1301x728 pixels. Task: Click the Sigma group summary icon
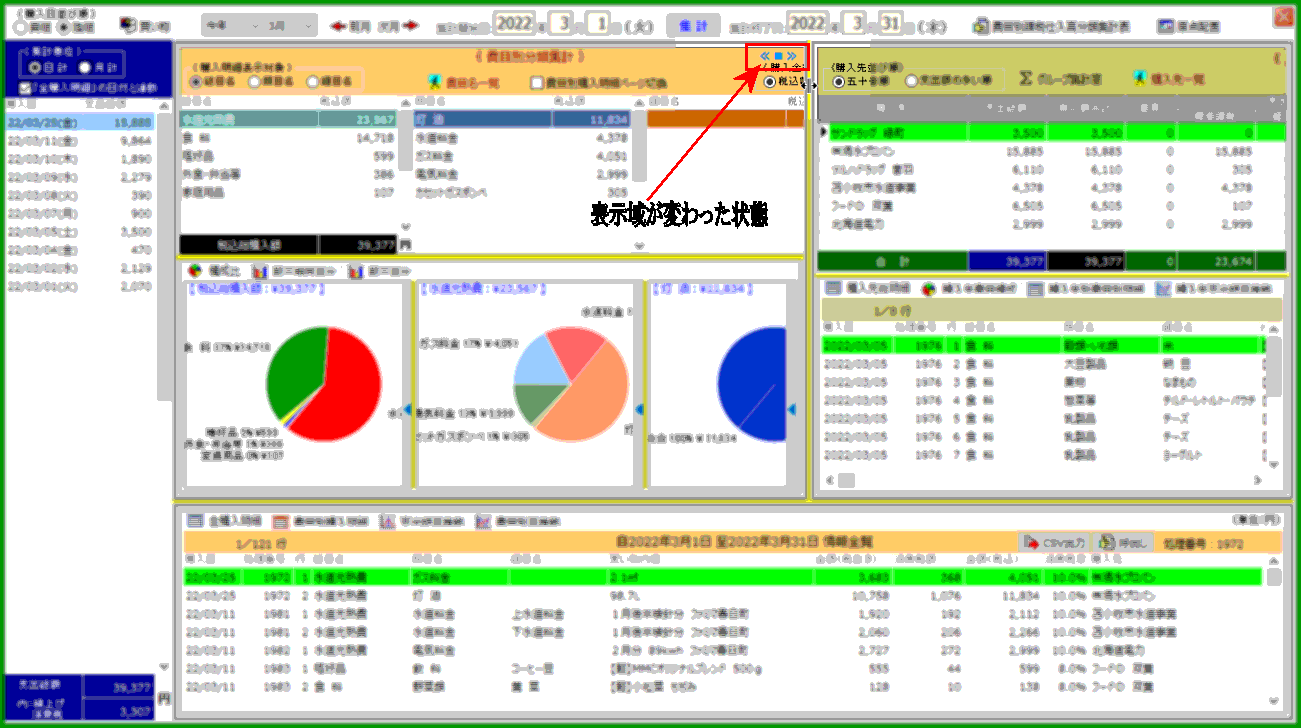1026,78
